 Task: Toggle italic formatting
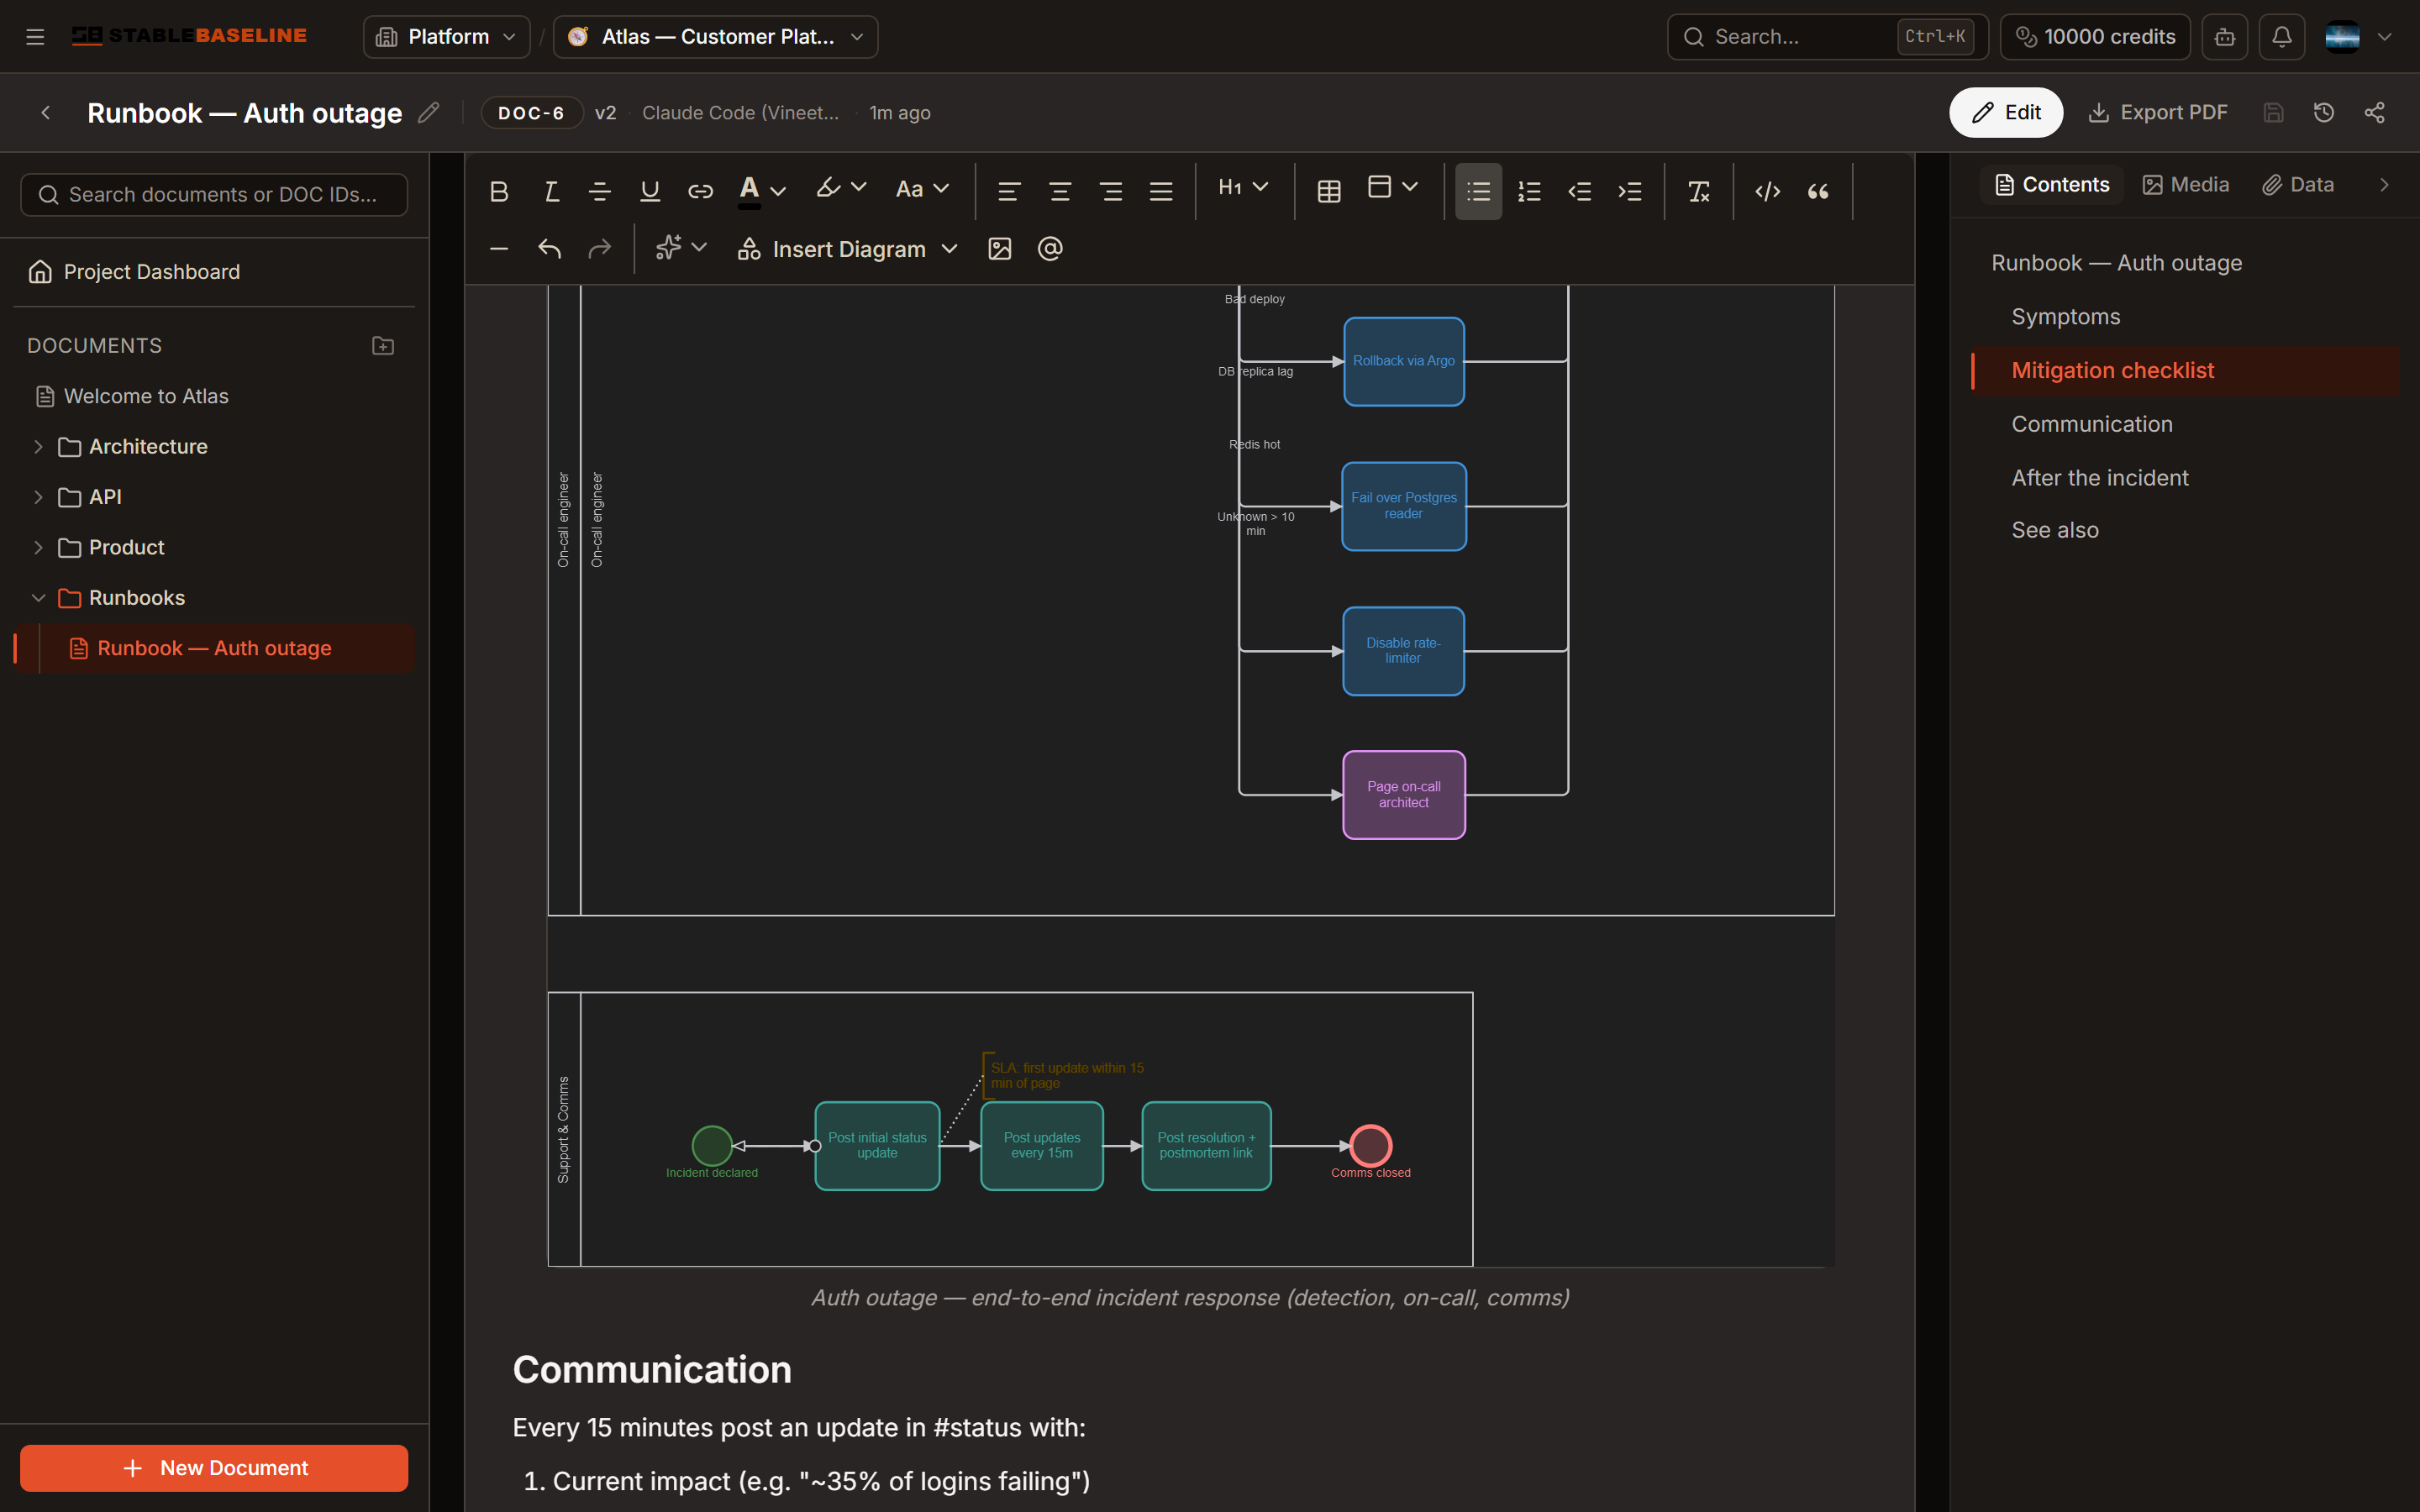(550, 191)
